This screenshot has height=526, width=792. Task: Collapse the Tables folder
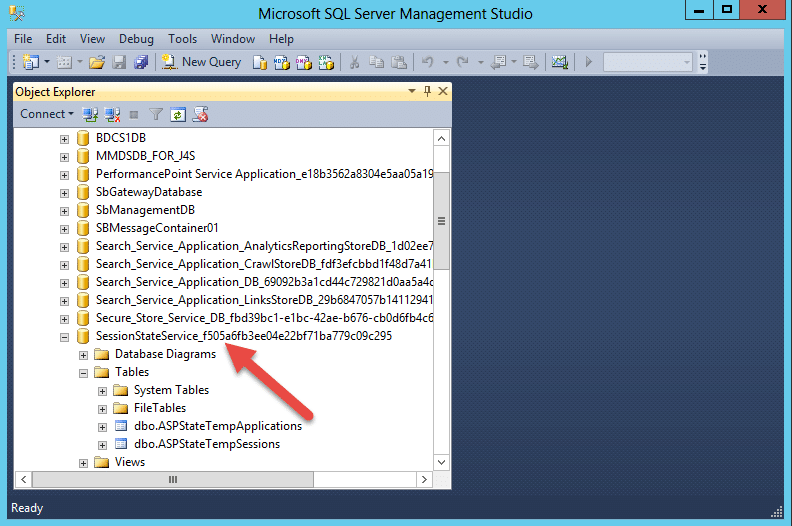coord(84,373)
